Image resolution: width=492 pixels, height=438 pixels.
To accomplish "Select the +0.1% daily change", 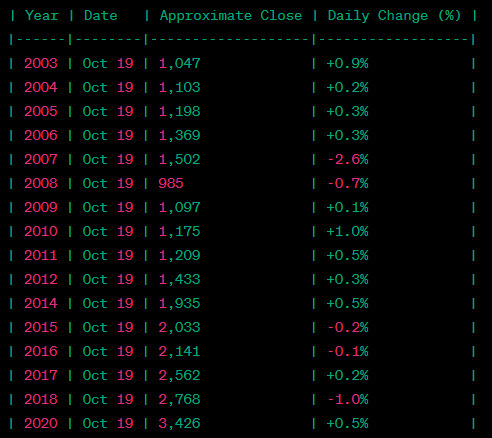I will click(348, 207).
